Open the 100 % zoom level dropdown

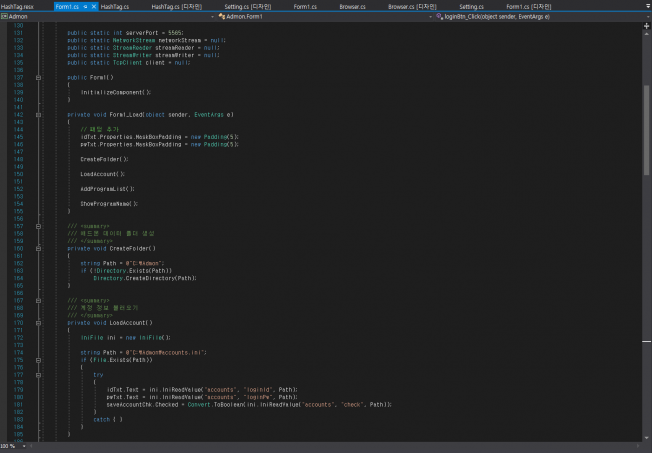[24, 446]
